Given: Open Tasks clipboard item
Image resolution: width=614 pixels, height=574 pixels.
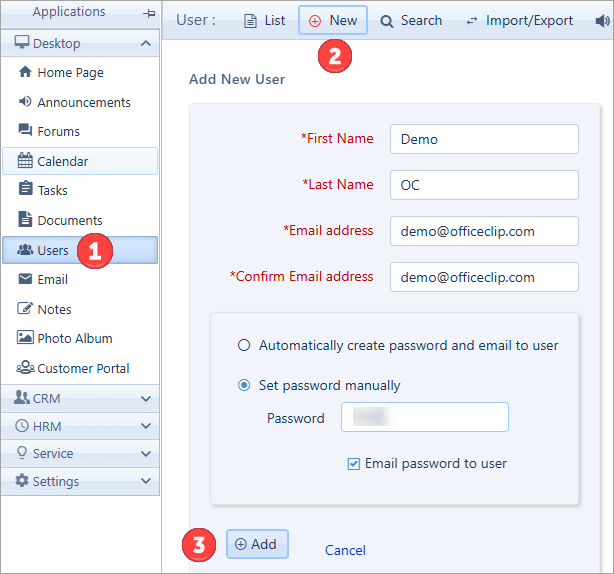Looking at the screenshot, I should point(52,190).
